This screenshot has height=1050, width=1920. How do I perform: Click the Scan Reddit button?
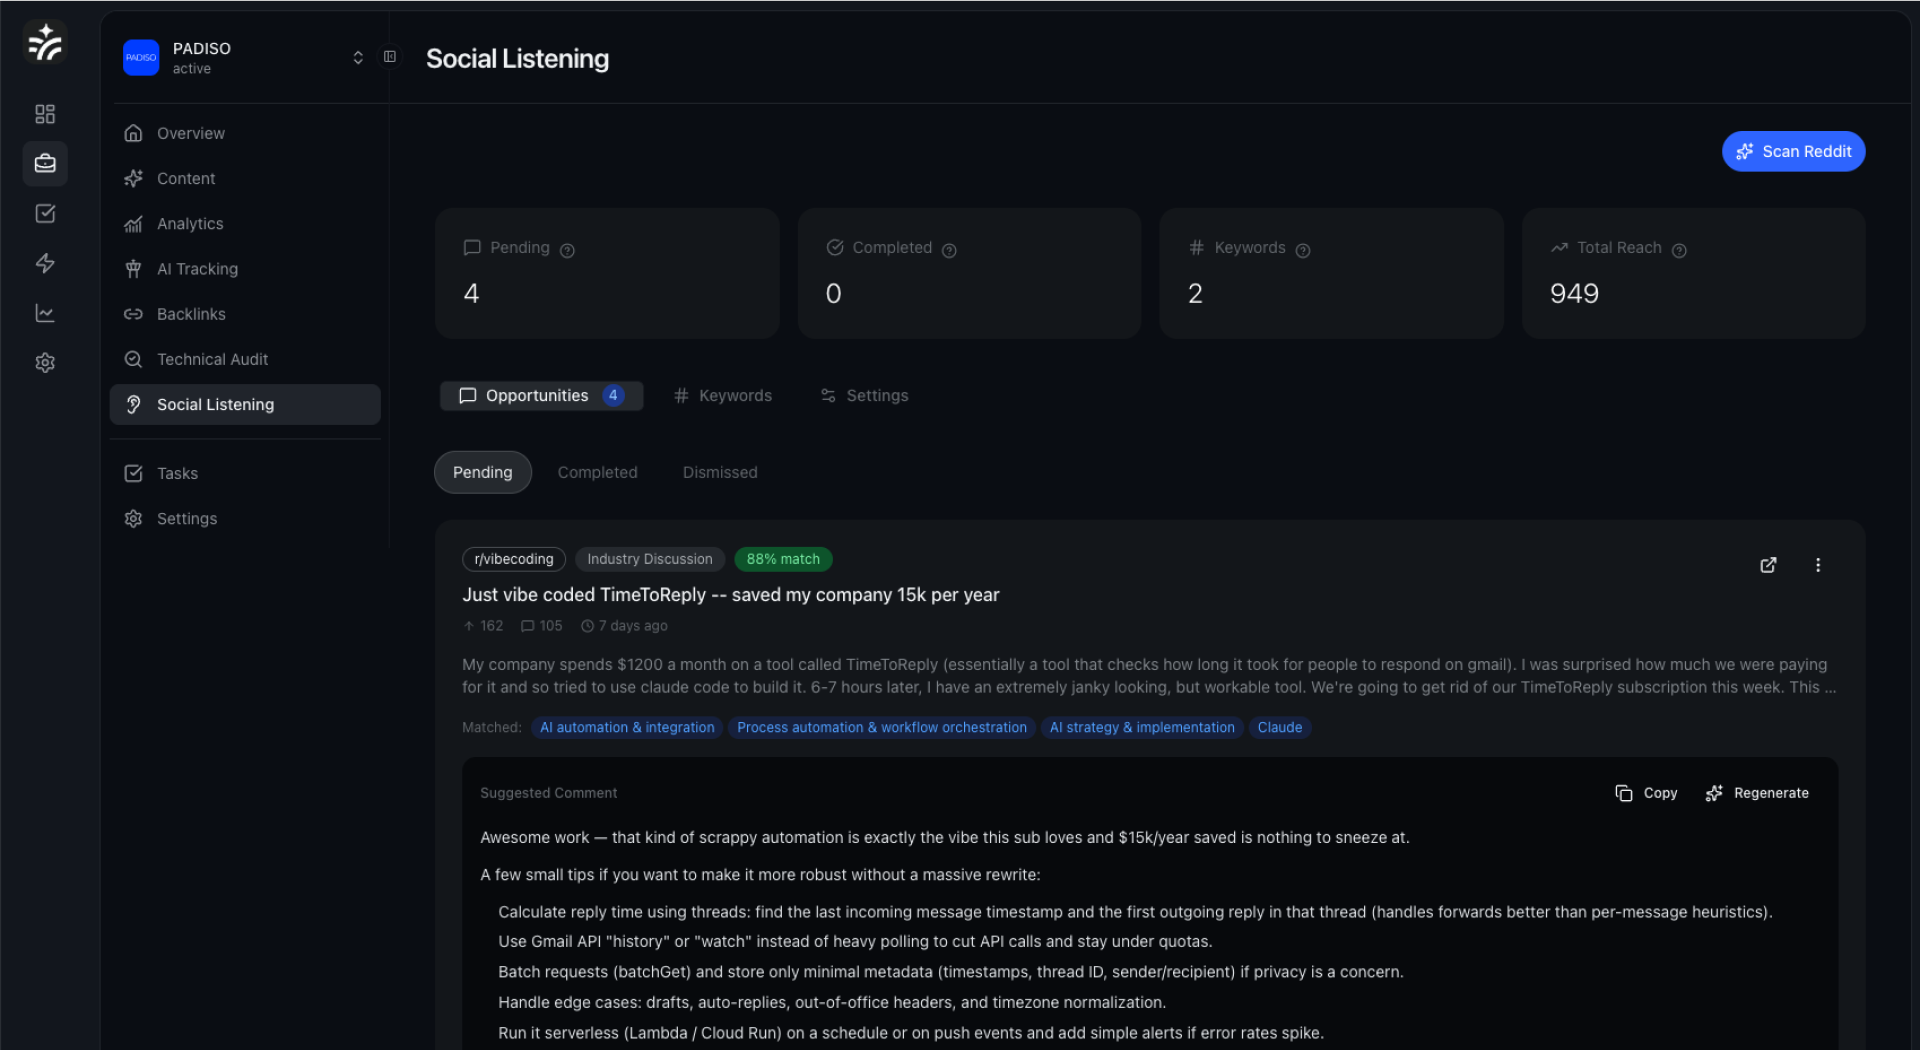coord(1793,151)
